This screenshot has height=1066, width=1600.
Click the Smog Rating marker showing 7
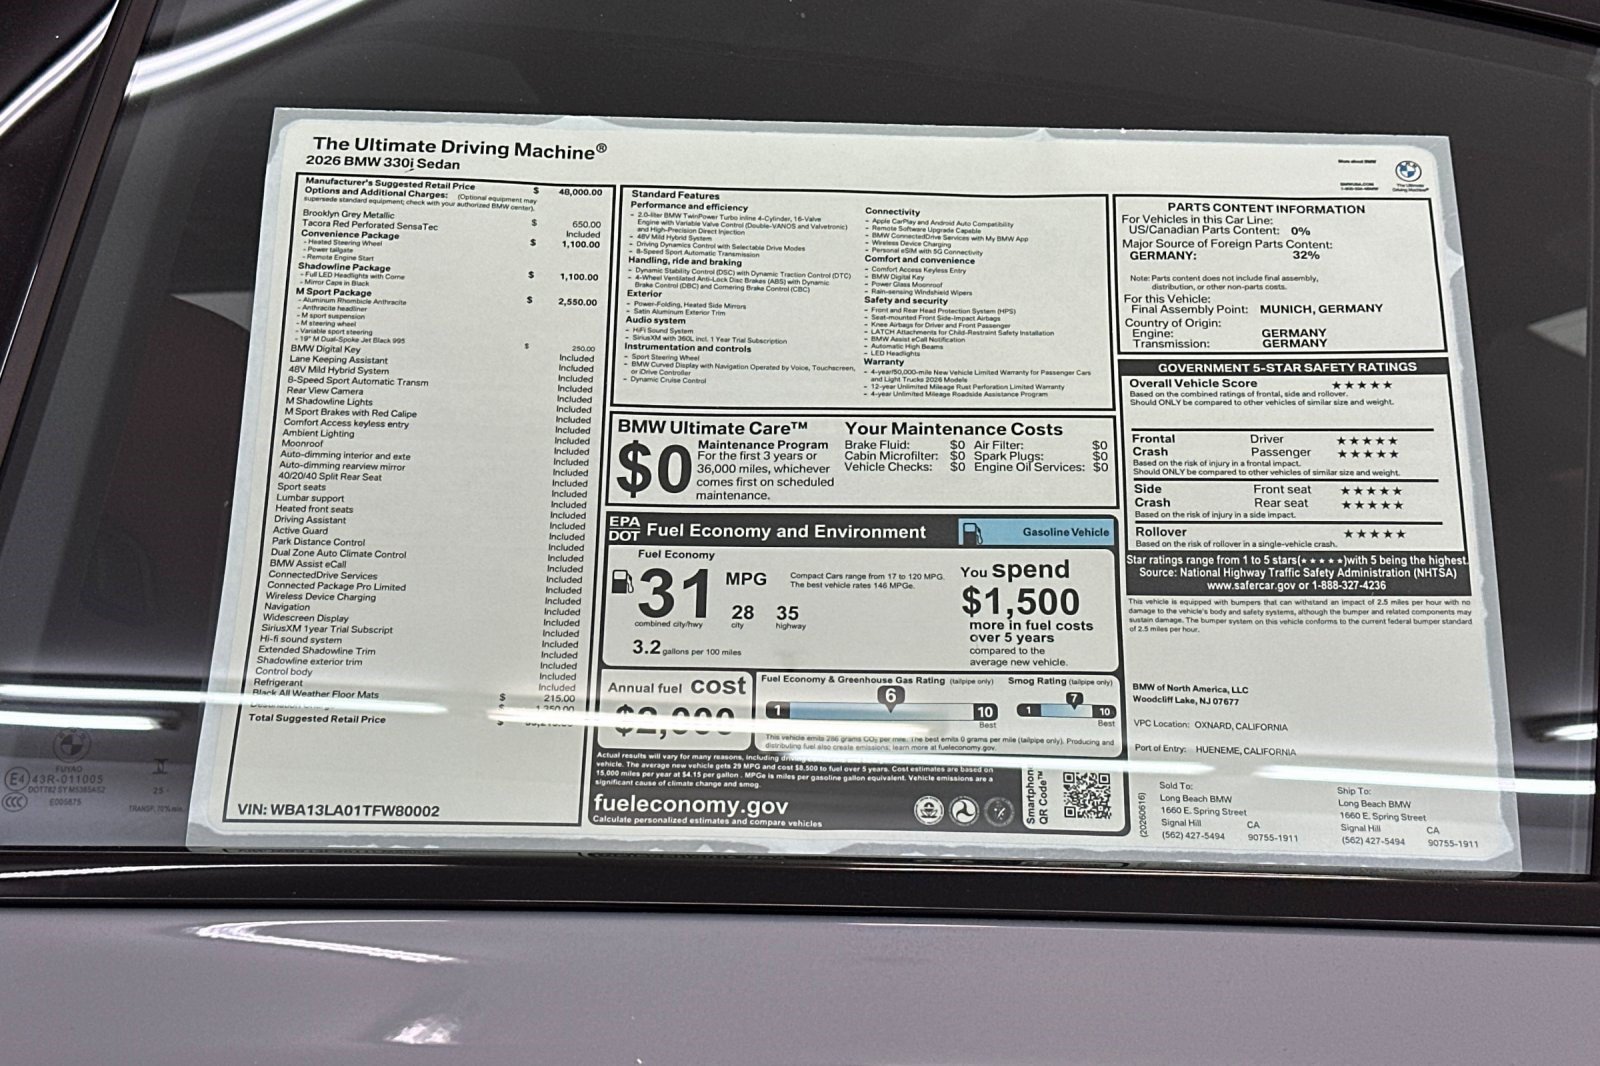point(1074,700)
